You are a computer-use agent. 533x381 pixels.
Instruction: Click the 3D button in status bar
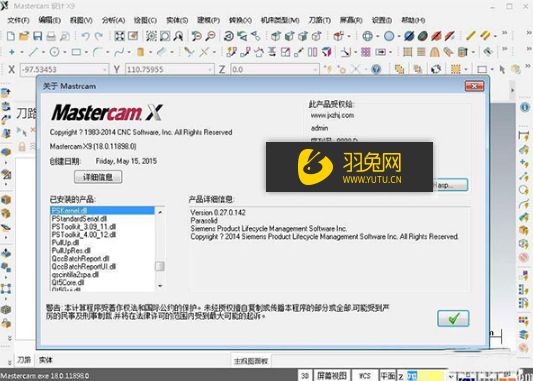[305, 376]
